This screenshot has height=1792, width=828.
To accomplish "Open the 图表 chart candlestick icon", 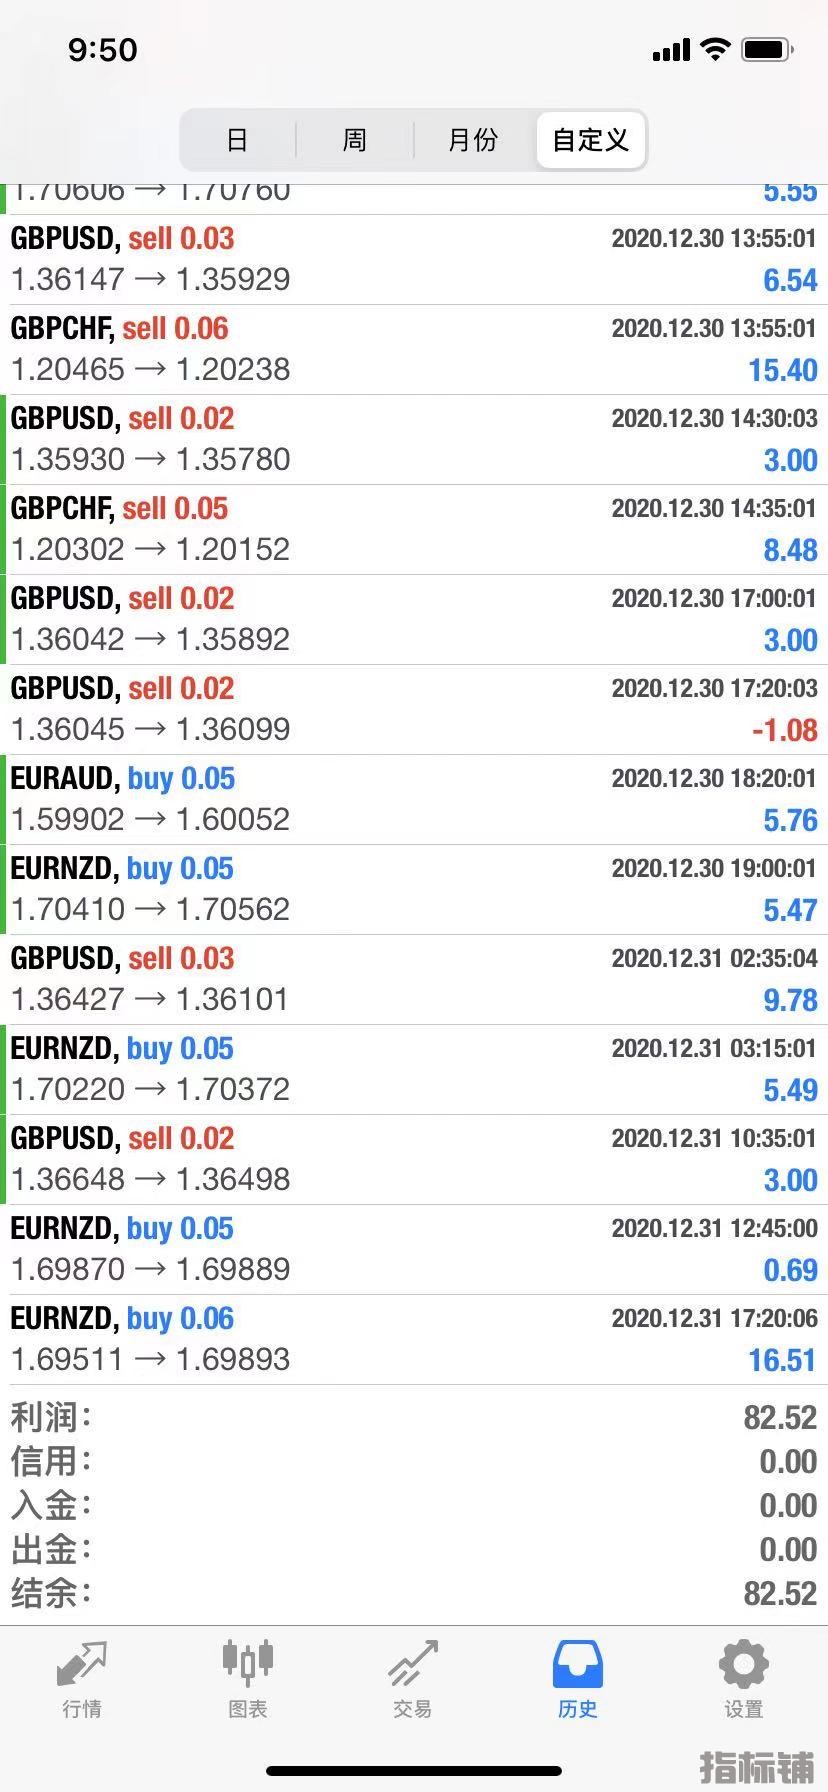I will pos(247,1662).
